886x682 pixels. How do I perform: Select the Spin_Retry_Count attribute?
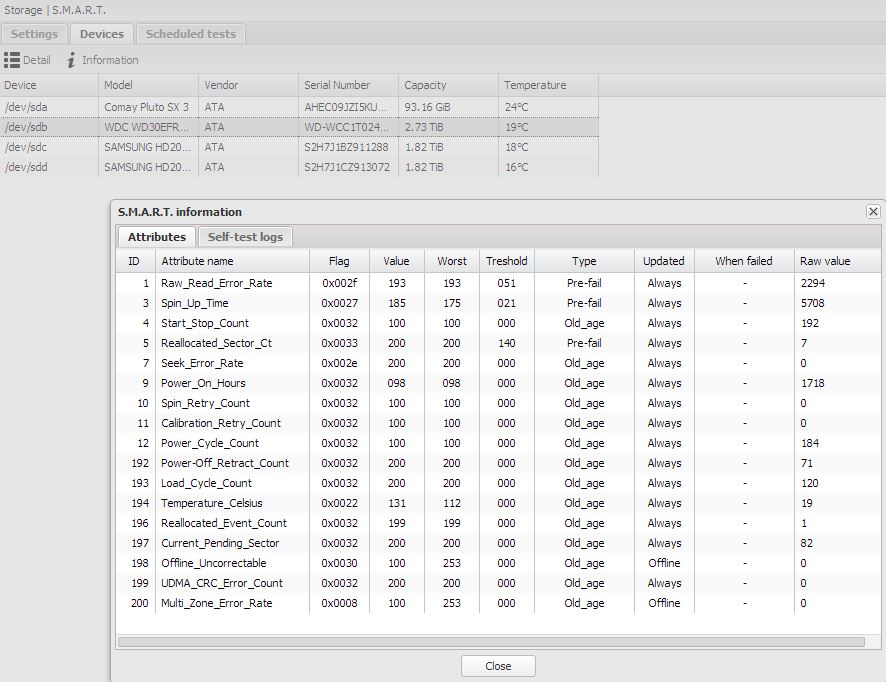tap(498, 403)
